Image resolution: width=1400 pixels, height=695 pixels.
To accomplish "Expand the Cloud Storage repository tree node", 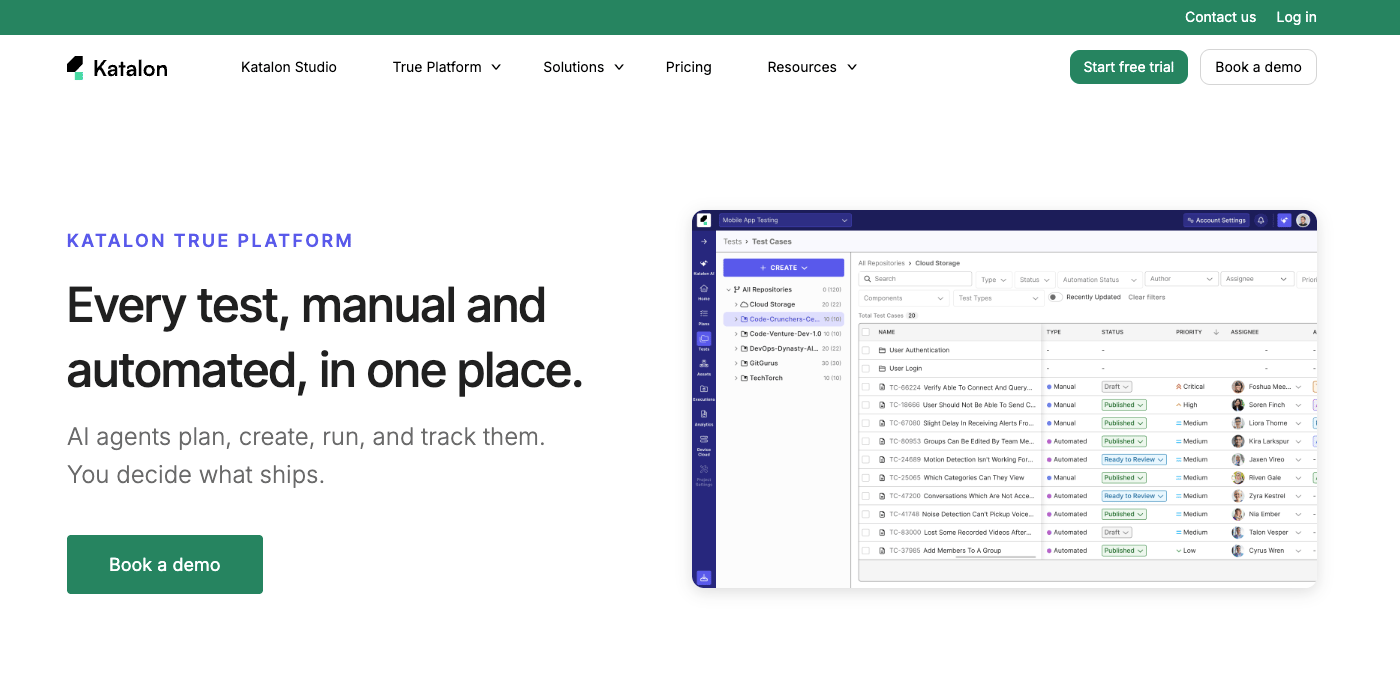I will point(736,304).
